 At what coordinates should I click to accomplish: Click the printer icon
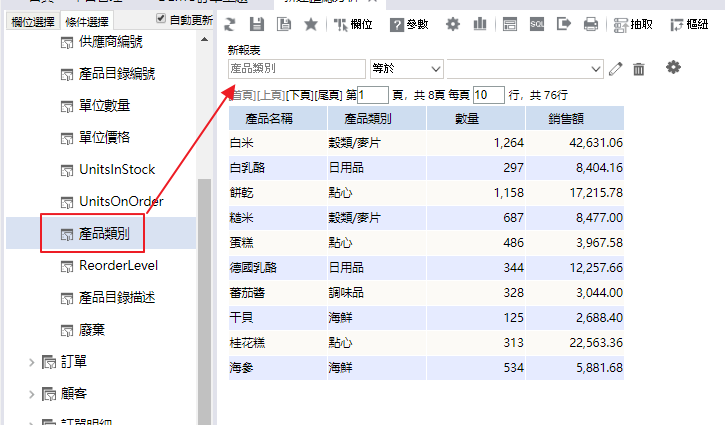point(591,24)
